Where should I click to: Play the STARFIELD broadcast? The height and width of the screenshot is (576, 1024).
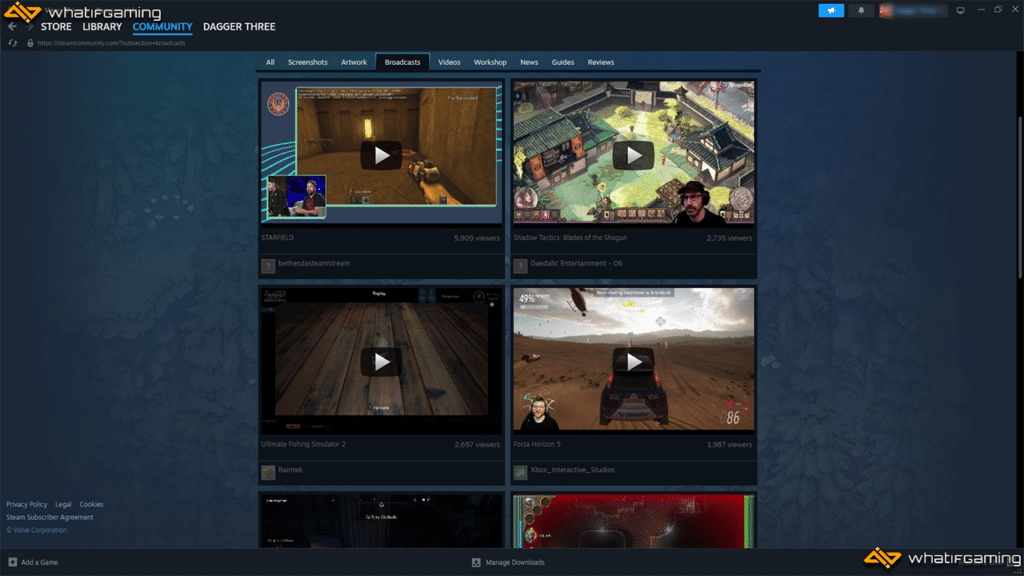(x=381, y=155)
